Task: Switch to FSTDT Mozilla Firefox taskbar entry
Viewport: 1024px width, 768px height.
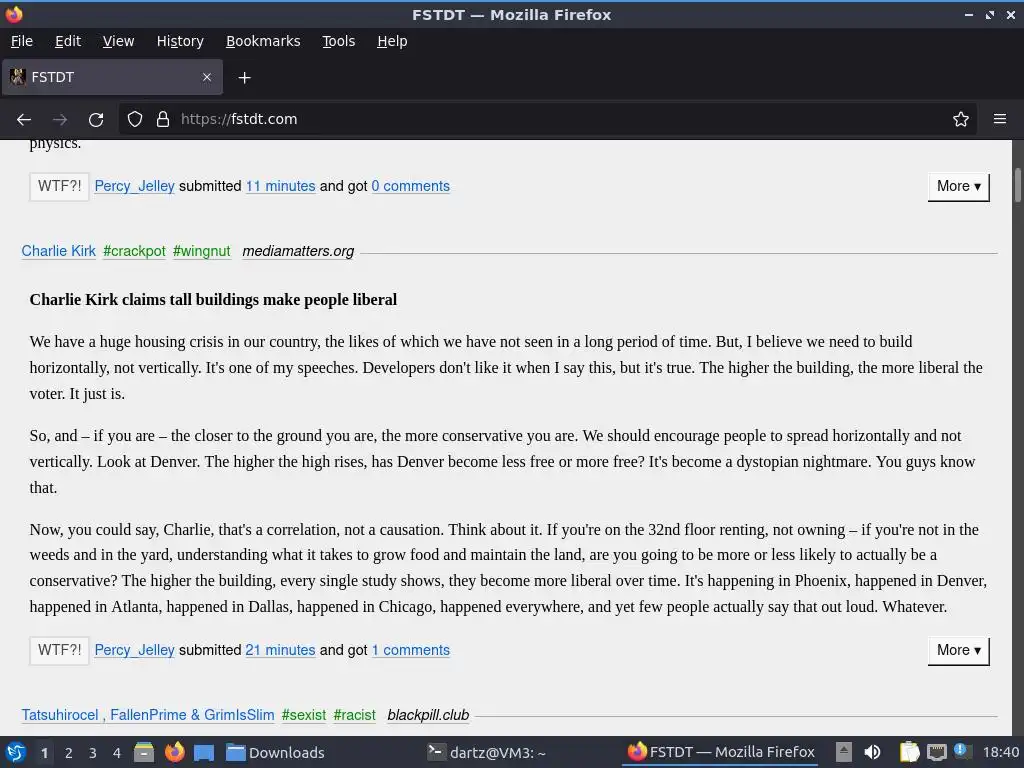Action: [x=721, y=752]
